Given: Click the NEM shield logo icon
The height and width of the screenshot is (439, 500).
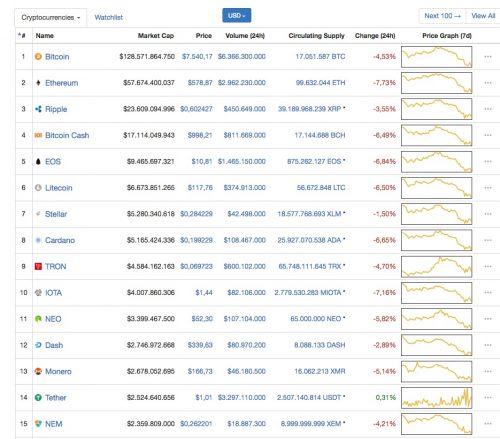Looking at the screenshot, I should point(38,424).
